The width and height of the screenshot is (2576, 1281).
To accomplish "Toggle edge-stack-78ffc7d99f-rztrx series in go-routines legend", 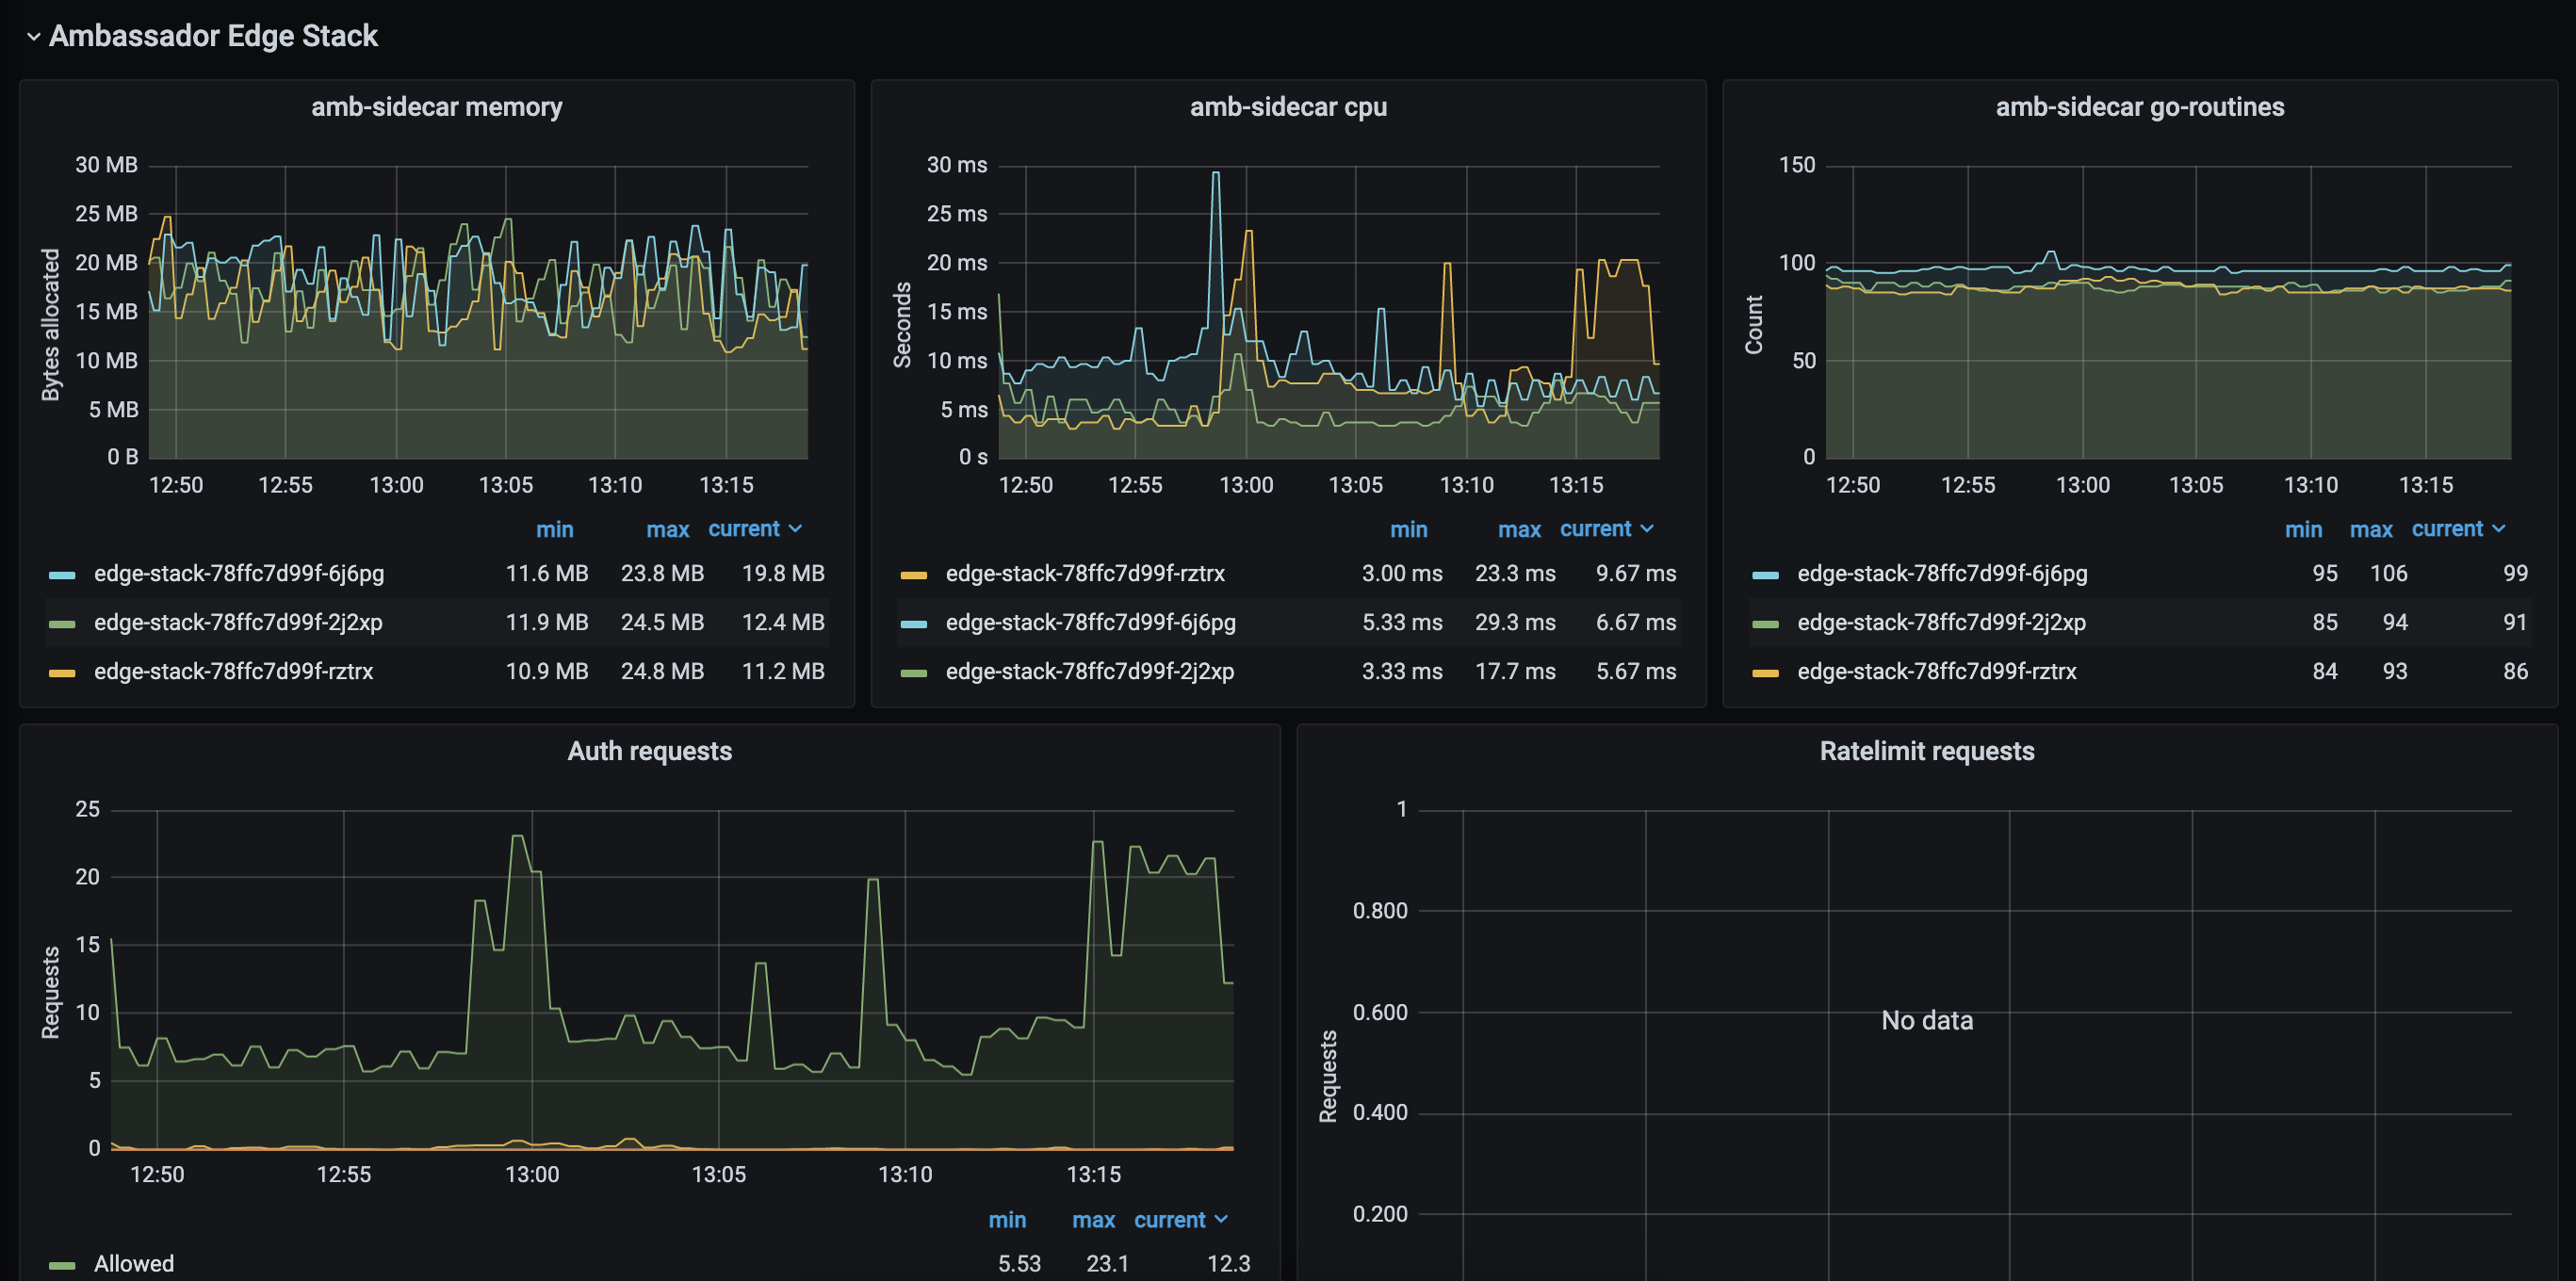I will [x=1936, y=672].
